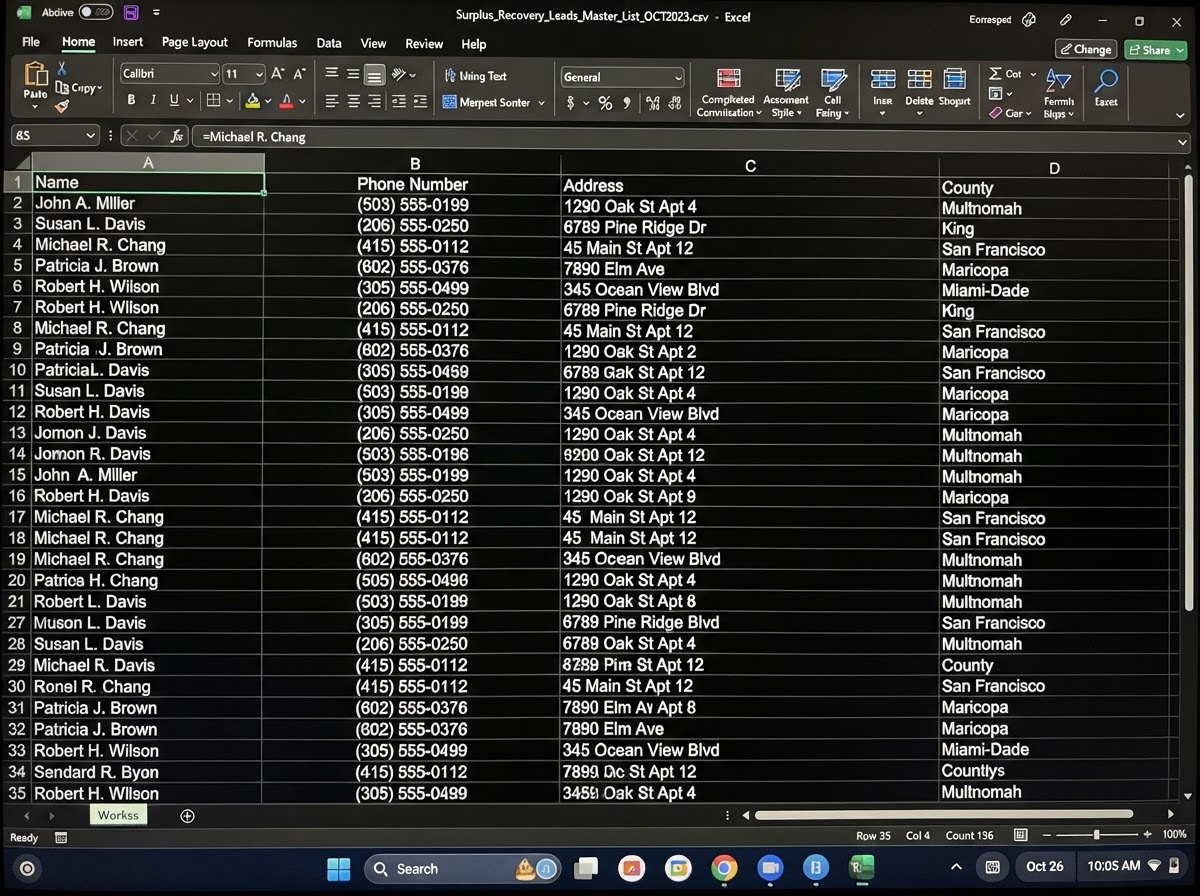The image size is (1200, 896).
Task: Open the Sort and Filter menu
Action: (1058, 92)
